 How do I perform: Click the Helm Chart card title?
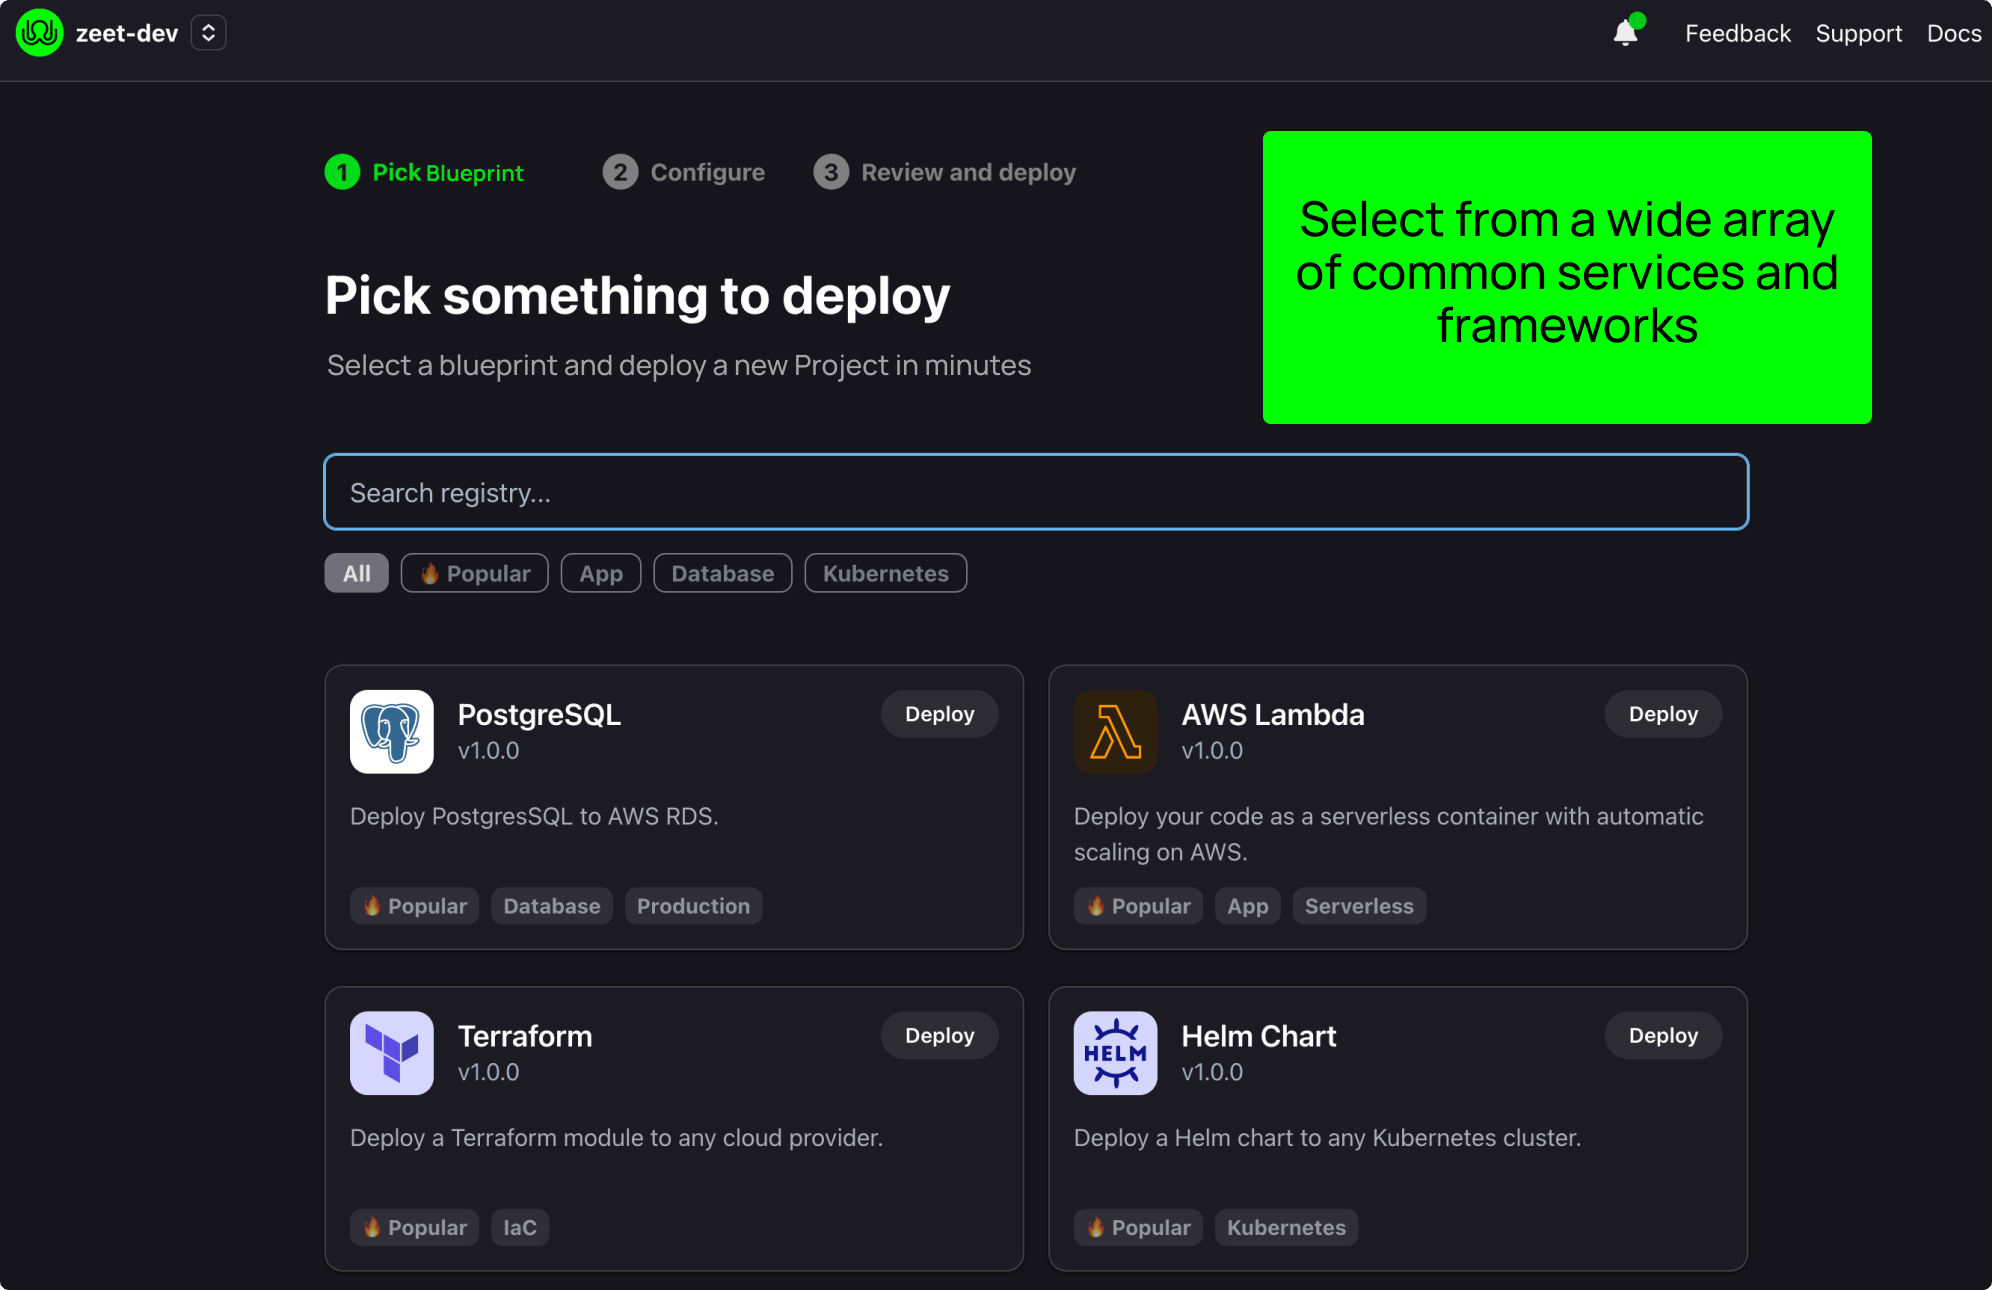(1259, 1036)
